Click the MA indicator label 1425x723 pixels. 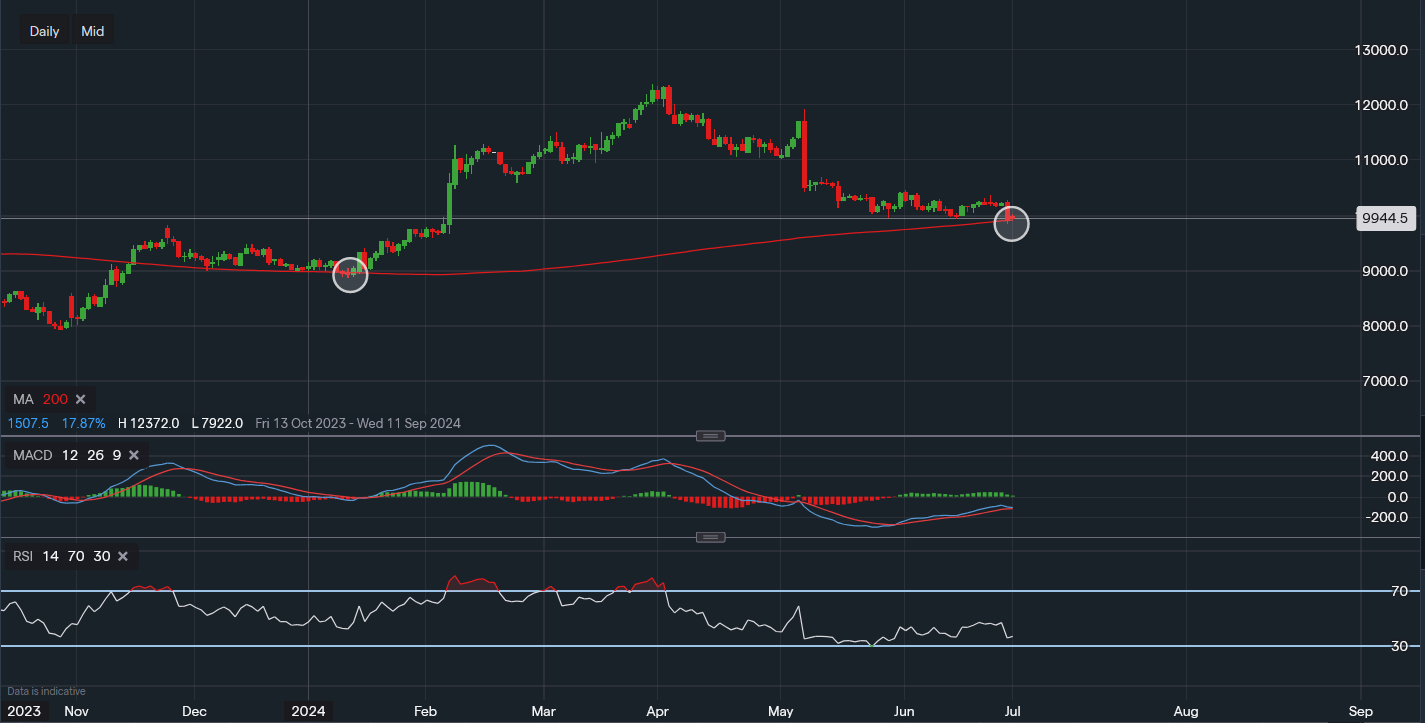(23, 399)
